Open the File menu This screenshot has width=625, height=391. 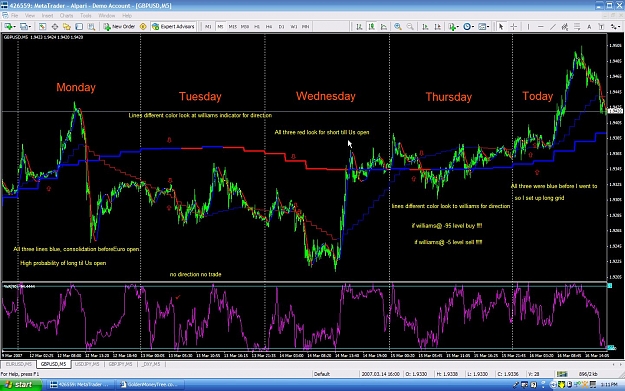(14, 16)
